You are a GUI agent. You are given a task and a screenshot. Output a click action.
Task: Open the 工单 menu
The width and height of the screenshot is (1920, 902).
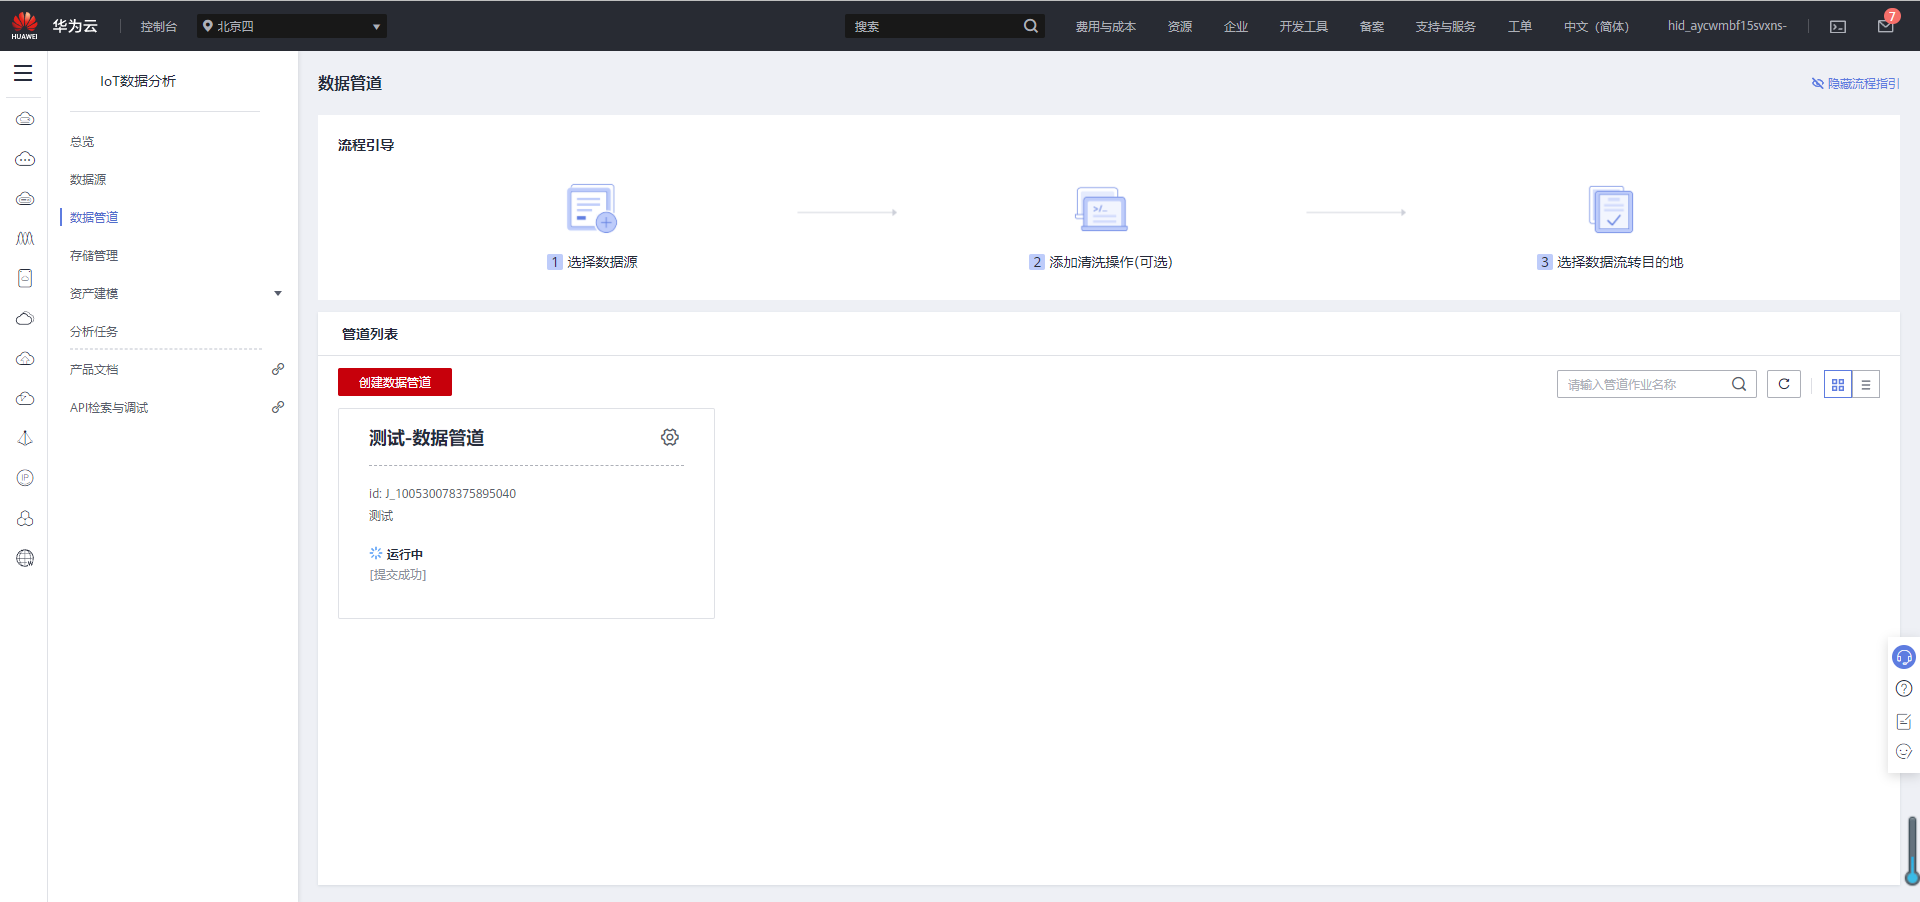[1520, 27]
